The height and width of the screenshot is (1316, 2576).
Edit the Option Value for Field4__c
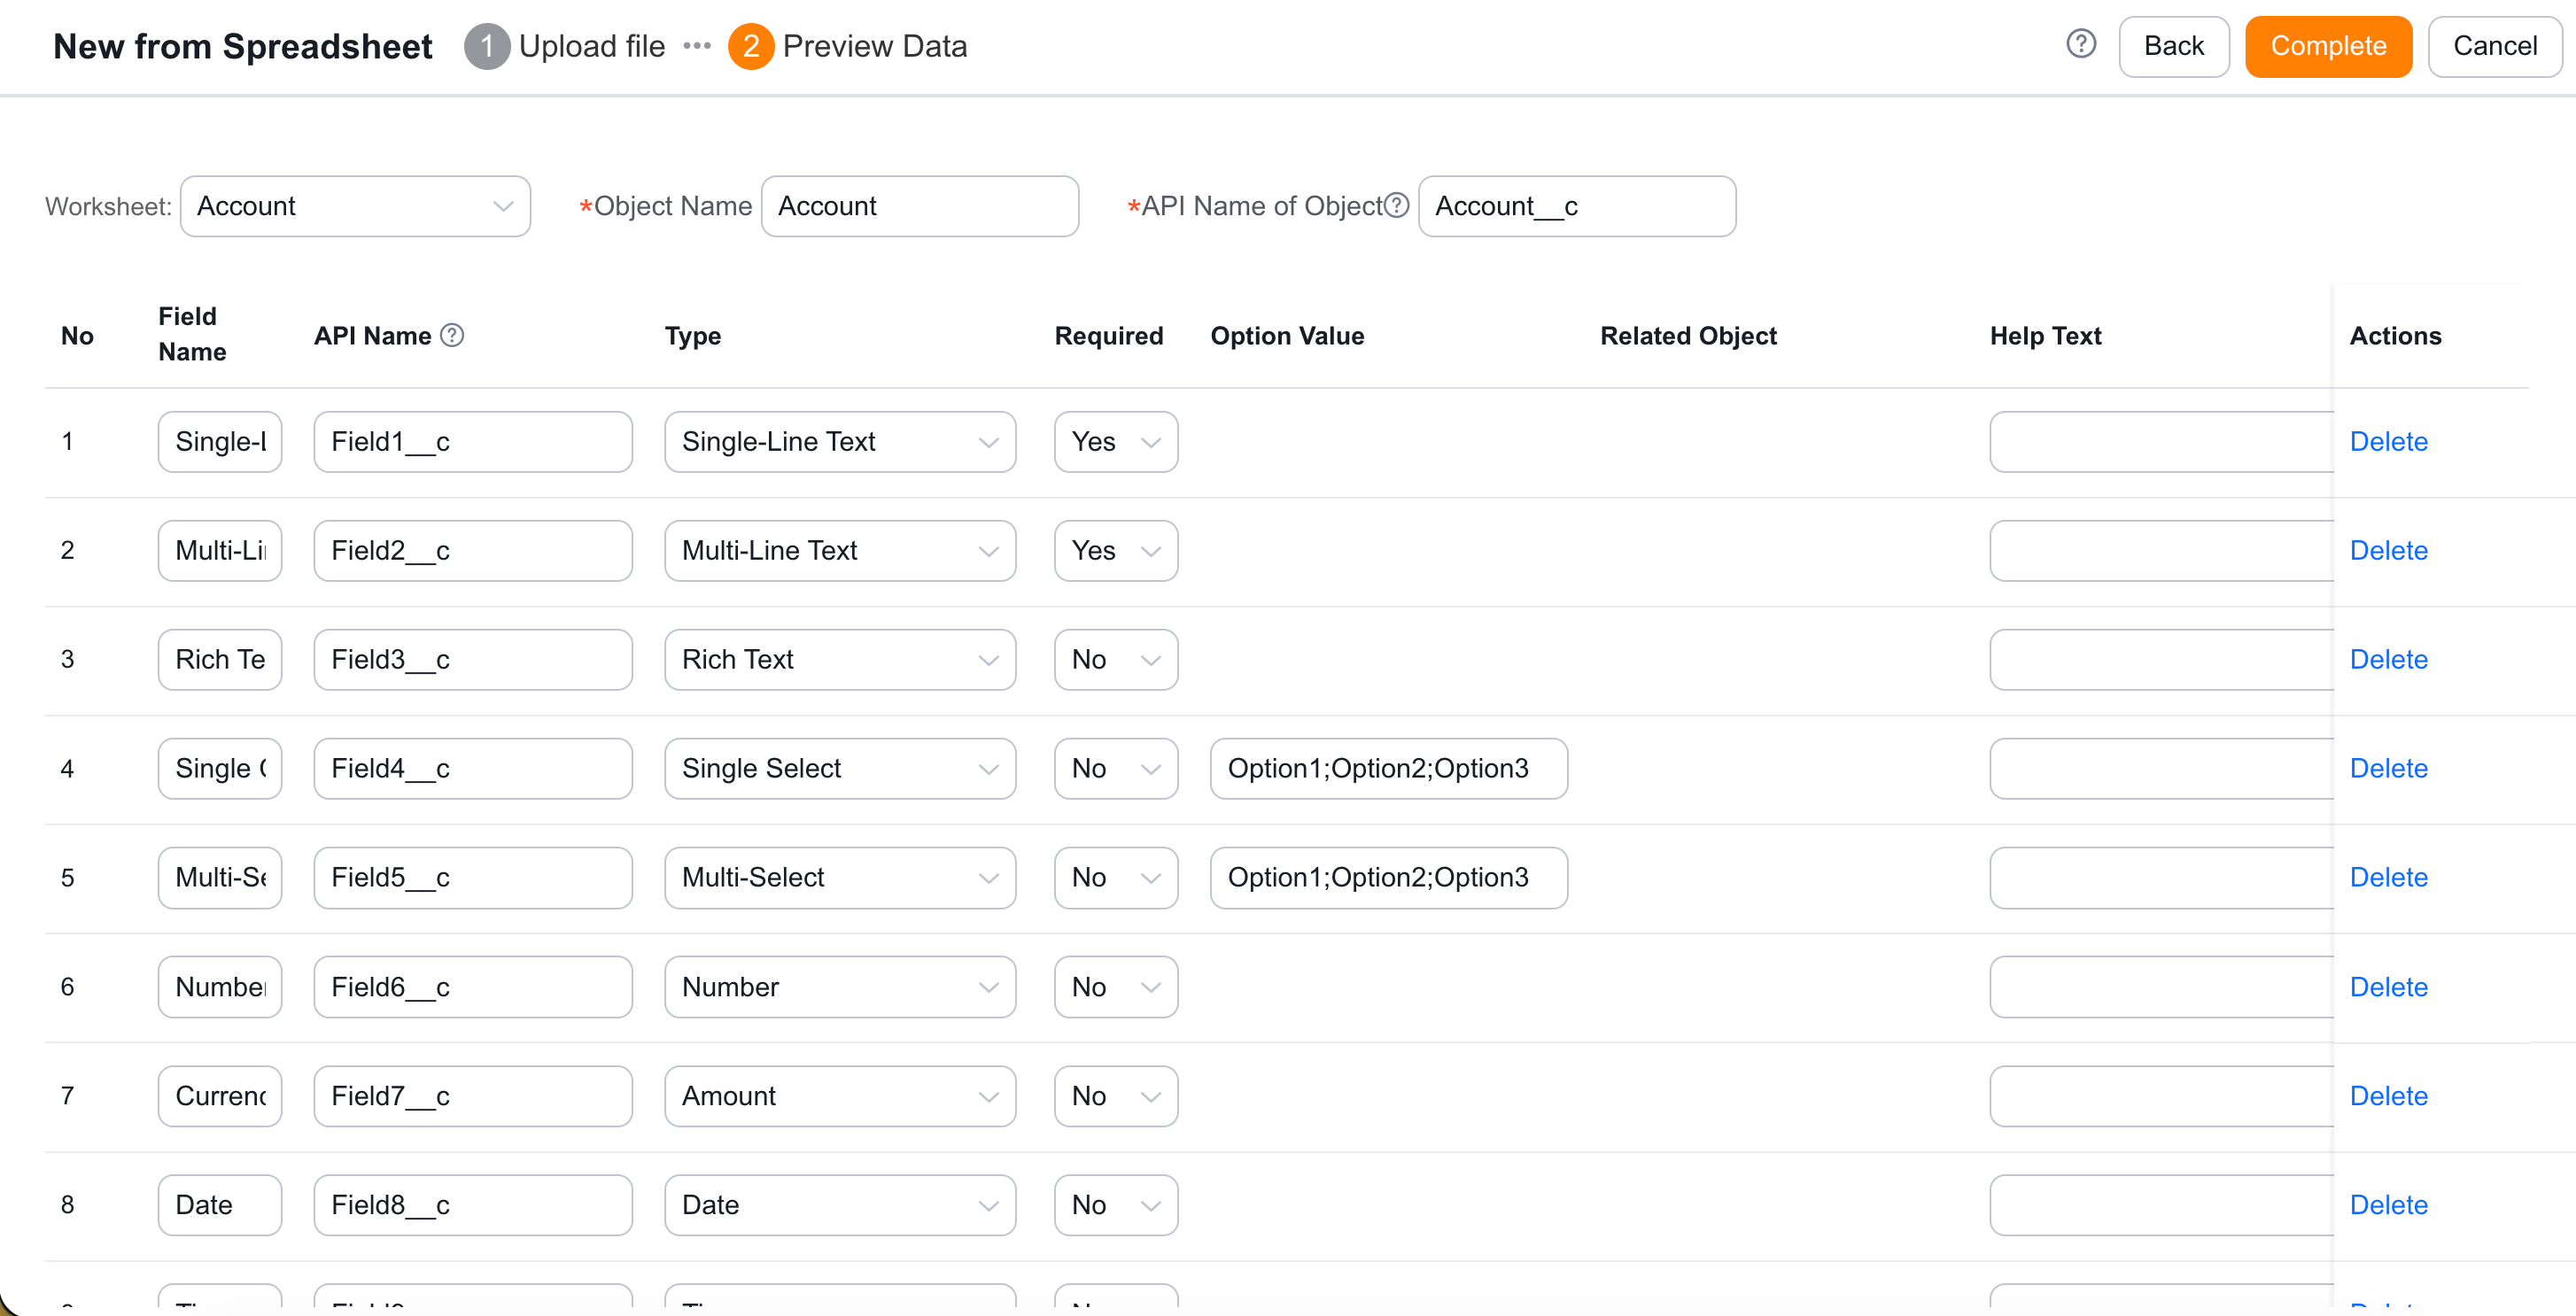click(x=1389, y=768)
